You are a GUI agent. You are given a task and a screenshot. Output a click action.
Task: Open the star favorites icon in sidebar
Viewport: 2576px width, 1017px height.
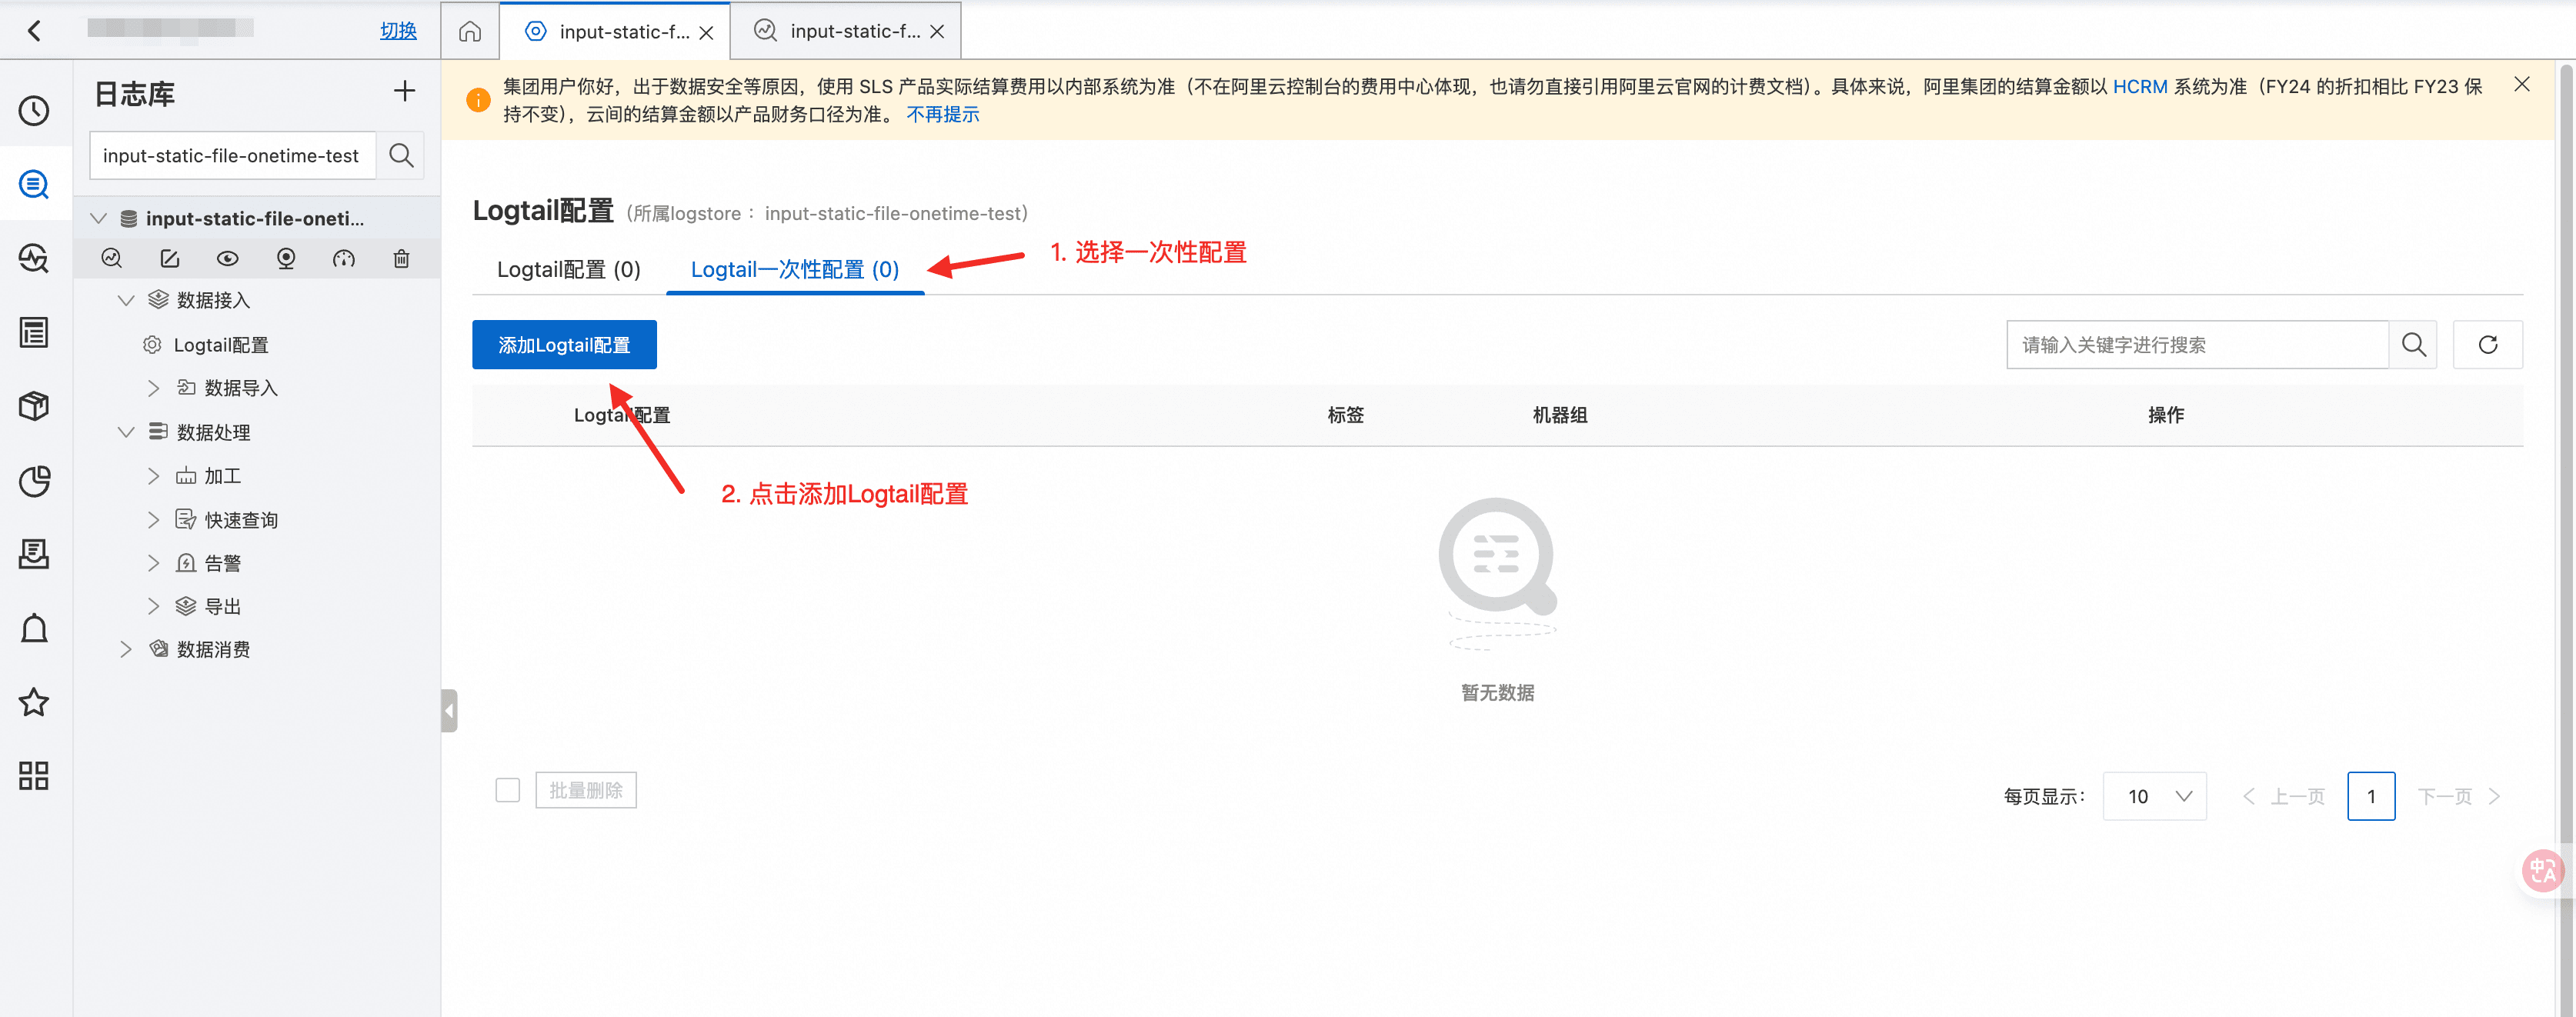point(34,702)
